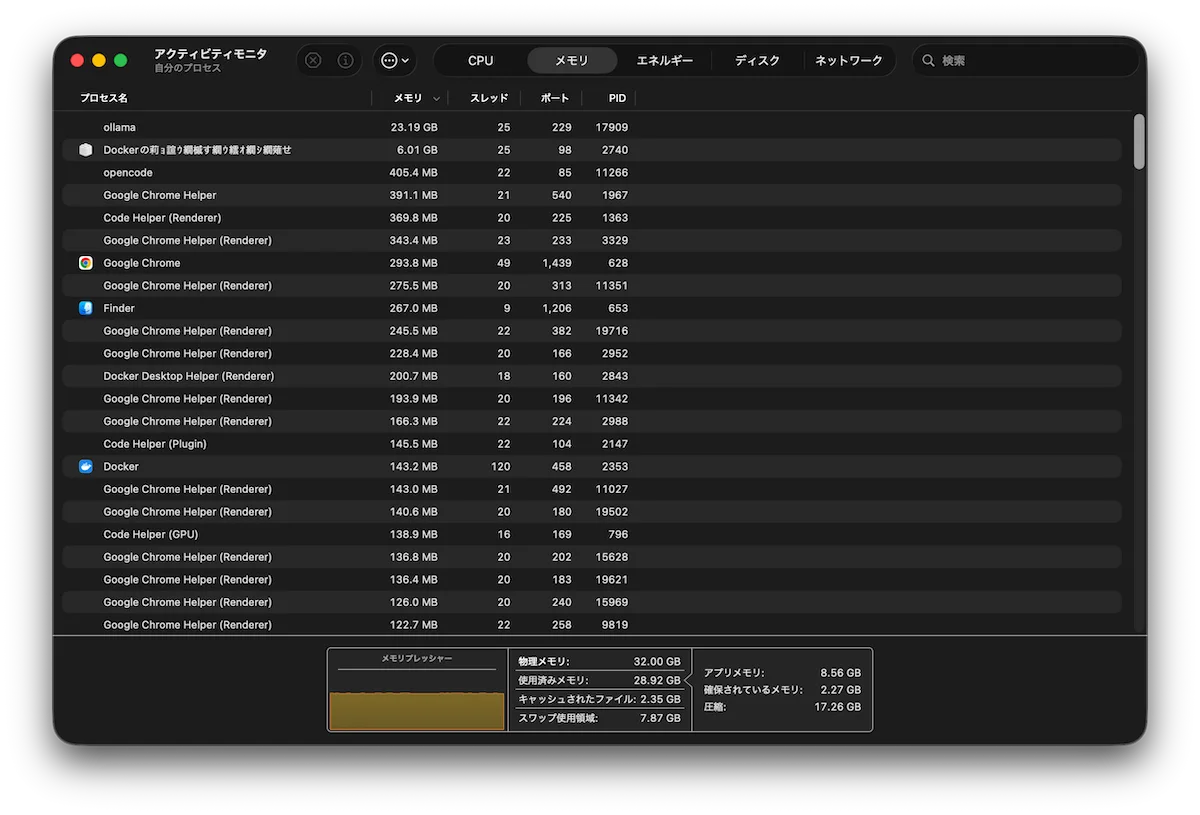Click the memory column sort arrow
1200x815 pixels.
[x=435, y=99]
